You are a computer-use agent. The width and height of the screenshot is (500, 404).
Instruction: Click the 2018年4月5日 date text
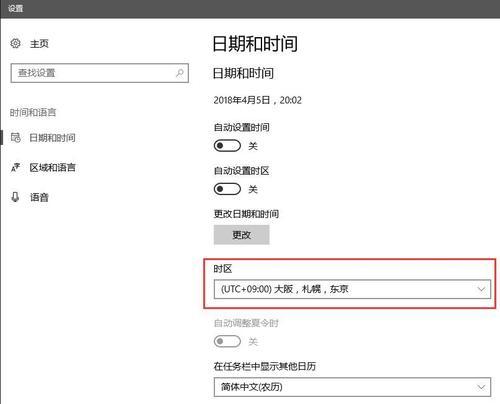click(242, 100)
